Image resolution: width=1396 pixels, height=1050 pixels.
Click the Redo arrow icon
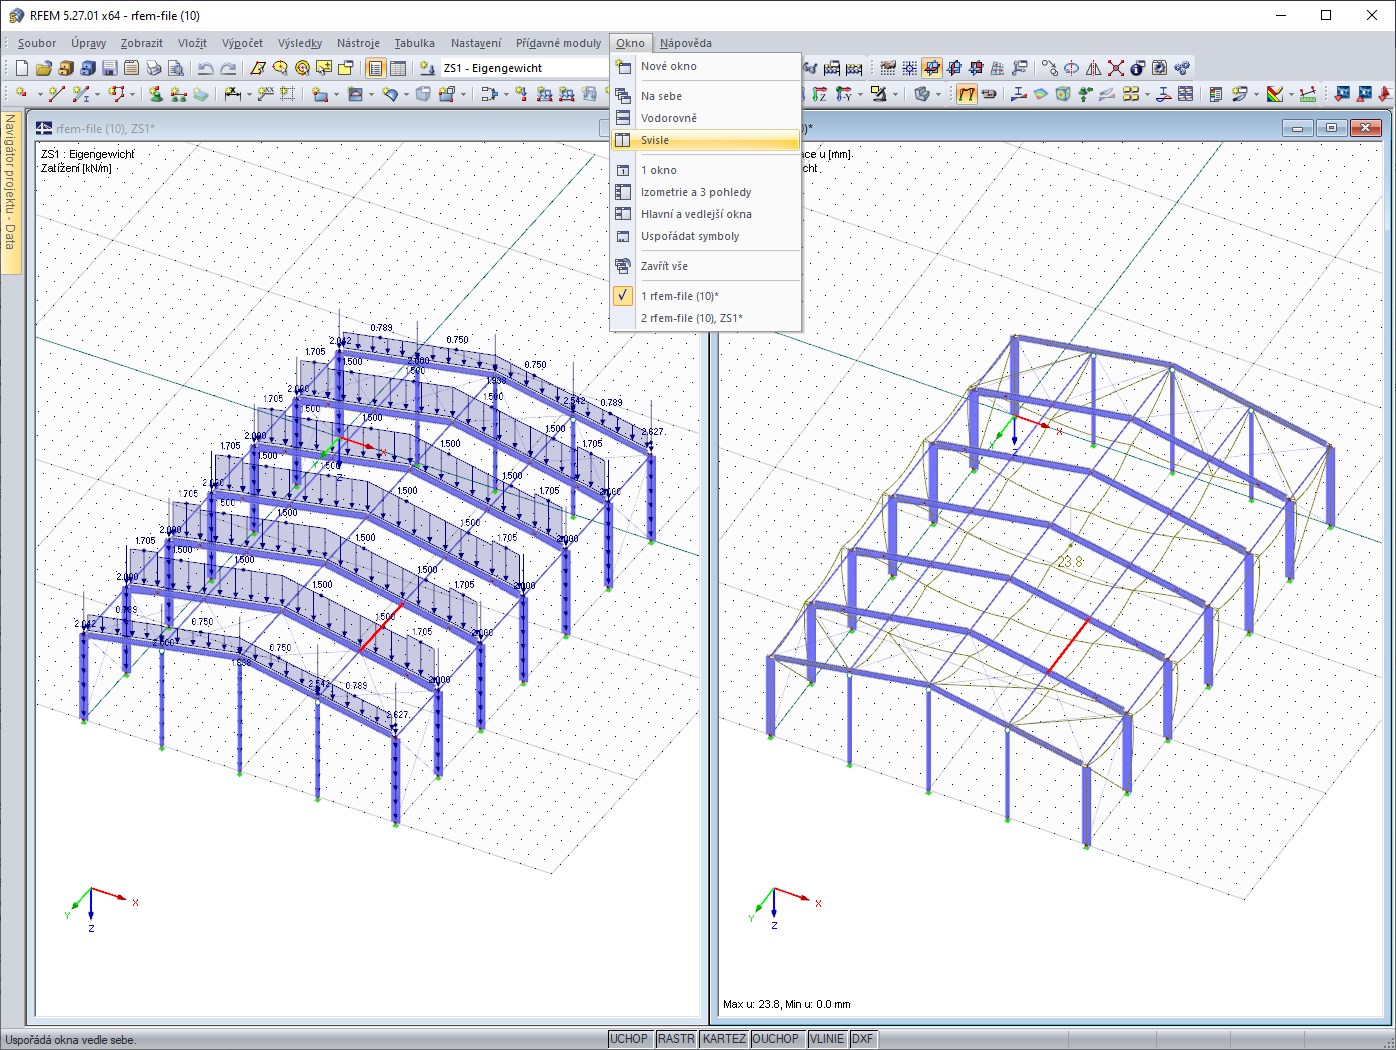[228, 68]
